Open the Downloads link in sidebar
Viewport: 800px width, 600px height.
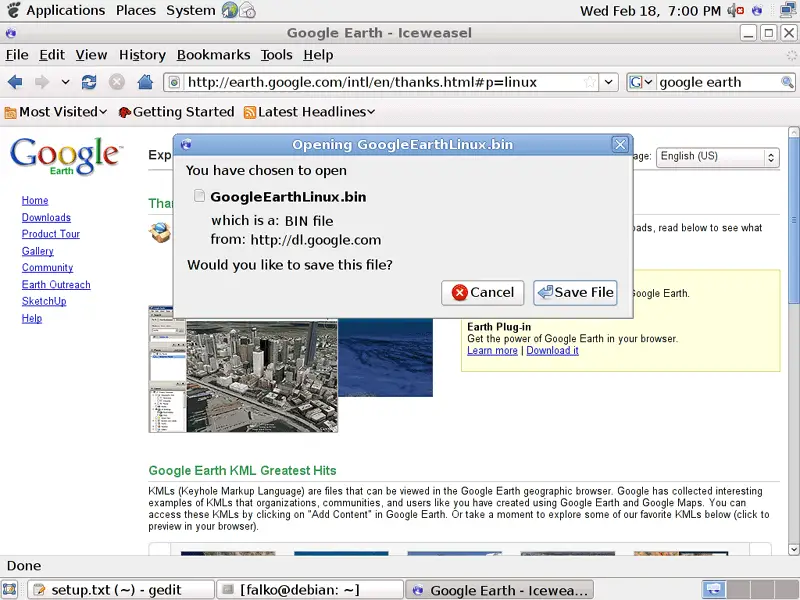[x=46, y=217]
